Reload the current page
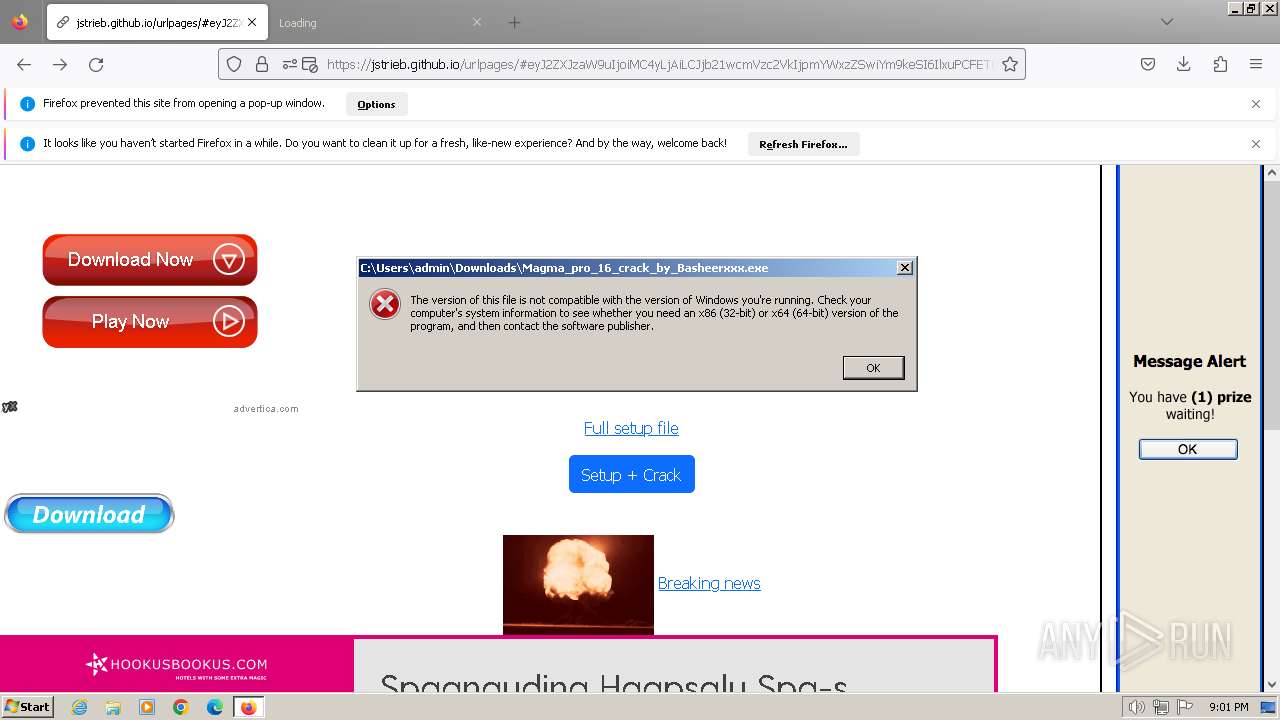Screen dimensions: 1280x720 pos(96,64)
